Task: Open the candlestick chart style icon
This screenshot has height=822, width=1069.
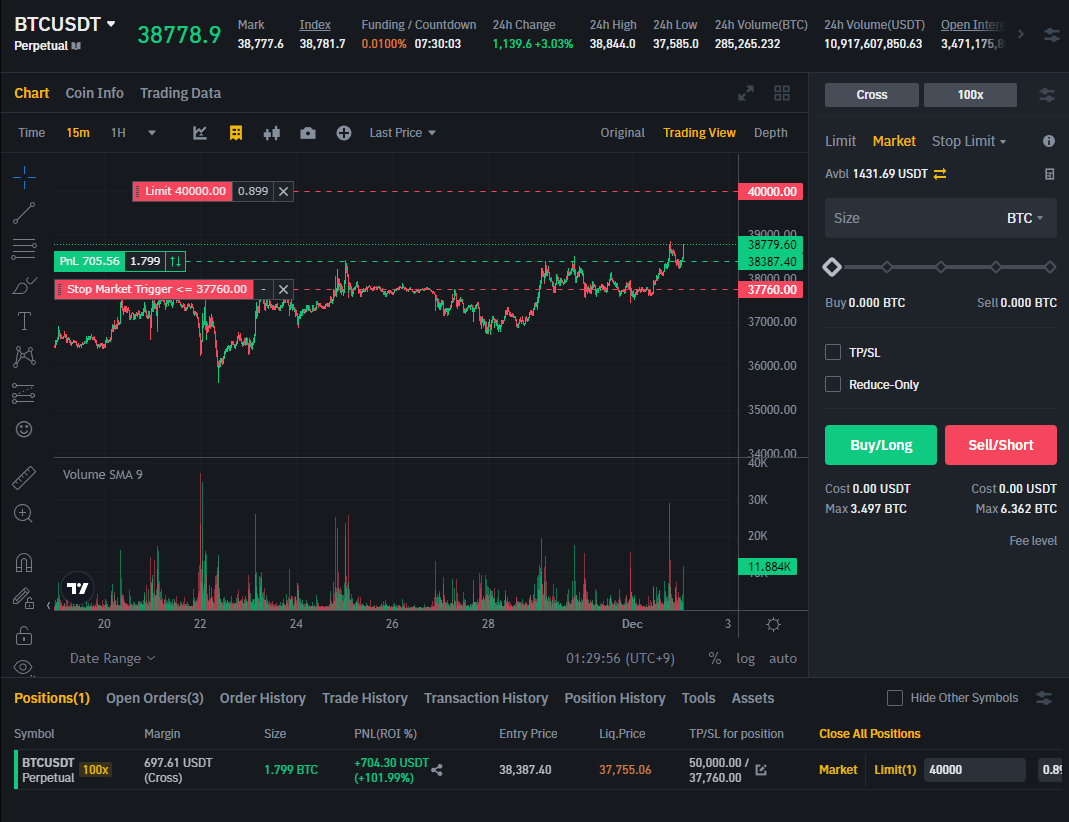Action: coord(272,133)
